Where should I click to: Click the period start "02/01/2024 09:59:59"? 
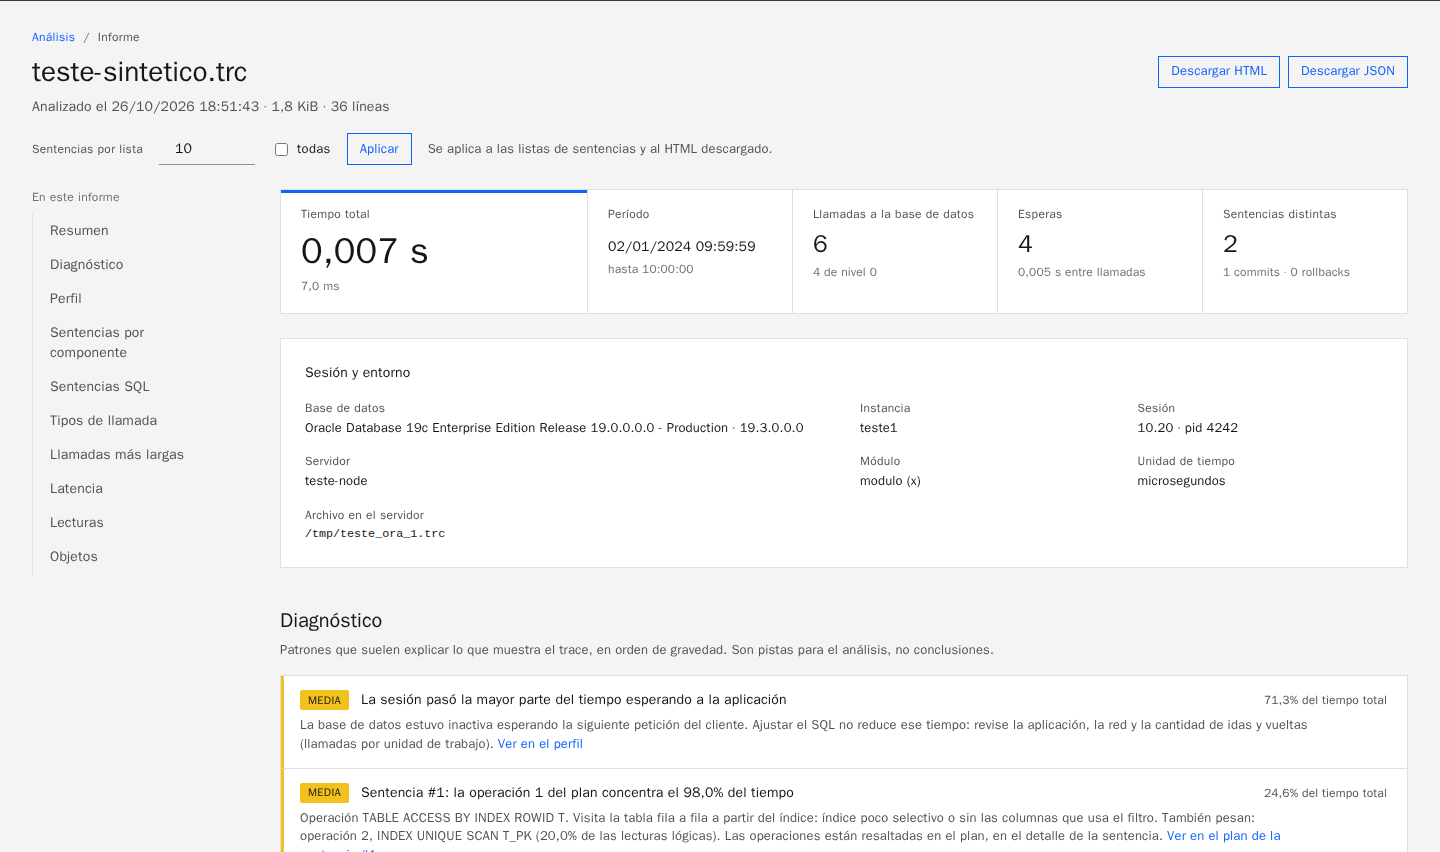pyautogui.click(x=682, y=247)
